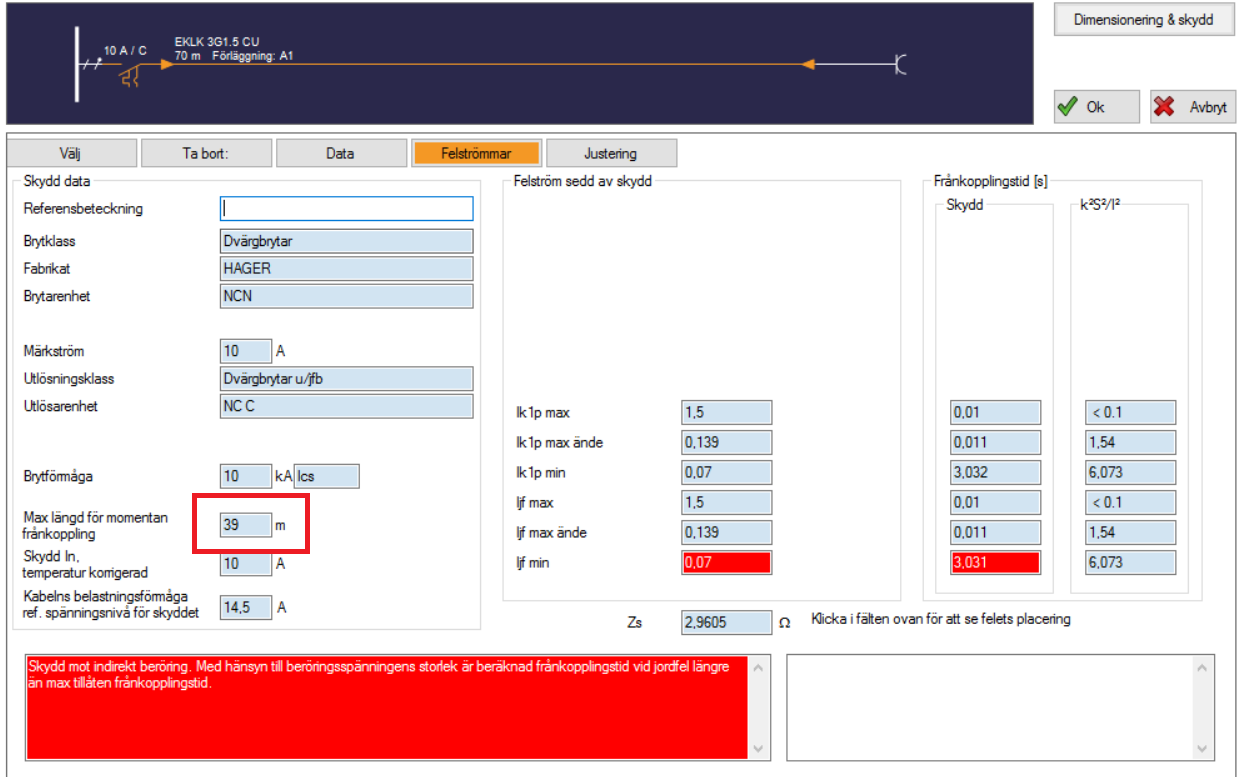Click the red Skydd time 3,031 field

pos(995,563)
